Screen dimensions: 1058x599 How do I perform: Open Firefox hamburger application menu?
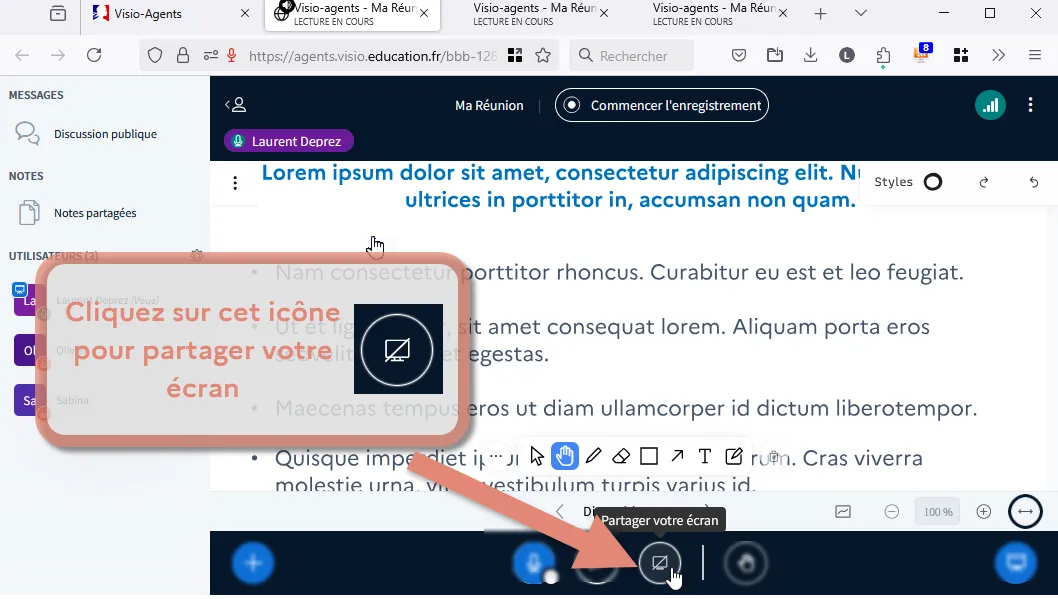point(1034,55)
